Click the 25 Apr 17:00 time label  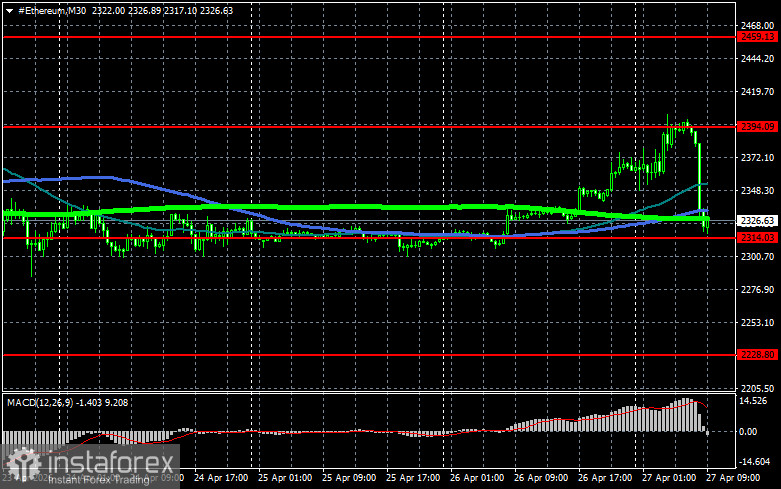point(413,478)
